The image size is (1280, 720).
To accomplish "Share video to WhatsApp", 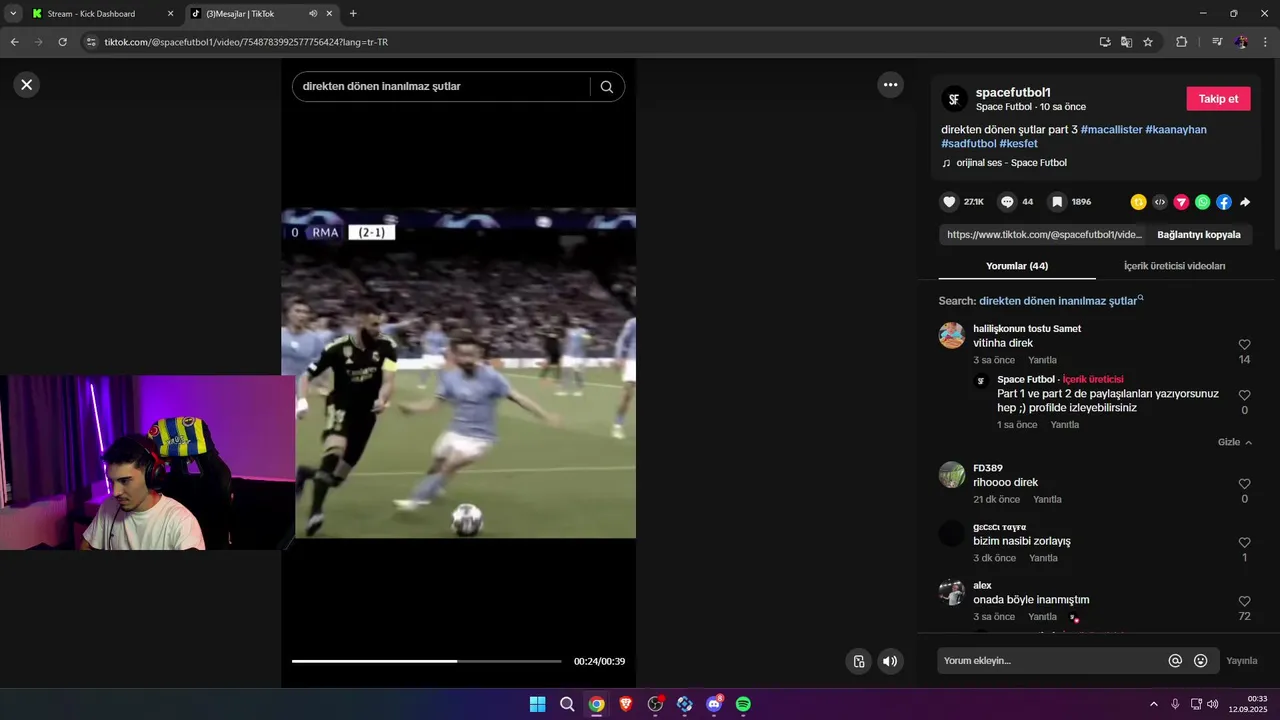I will 1203,202.
